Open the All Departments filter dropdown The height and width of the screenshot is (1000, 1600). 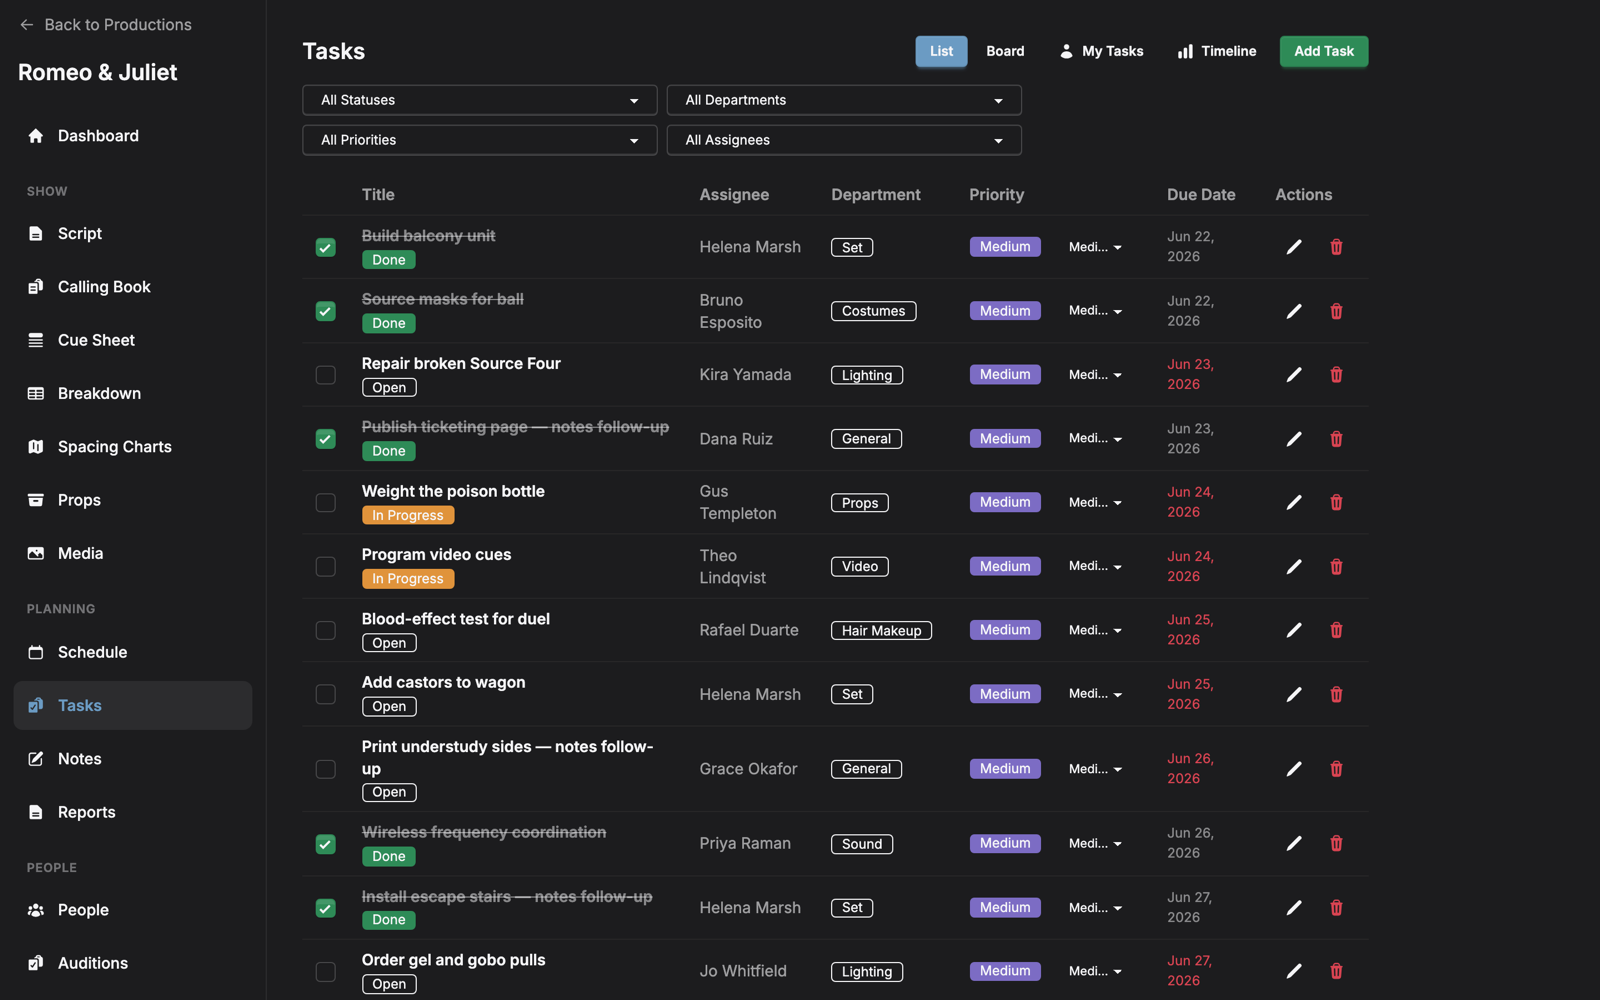(844, 100)
